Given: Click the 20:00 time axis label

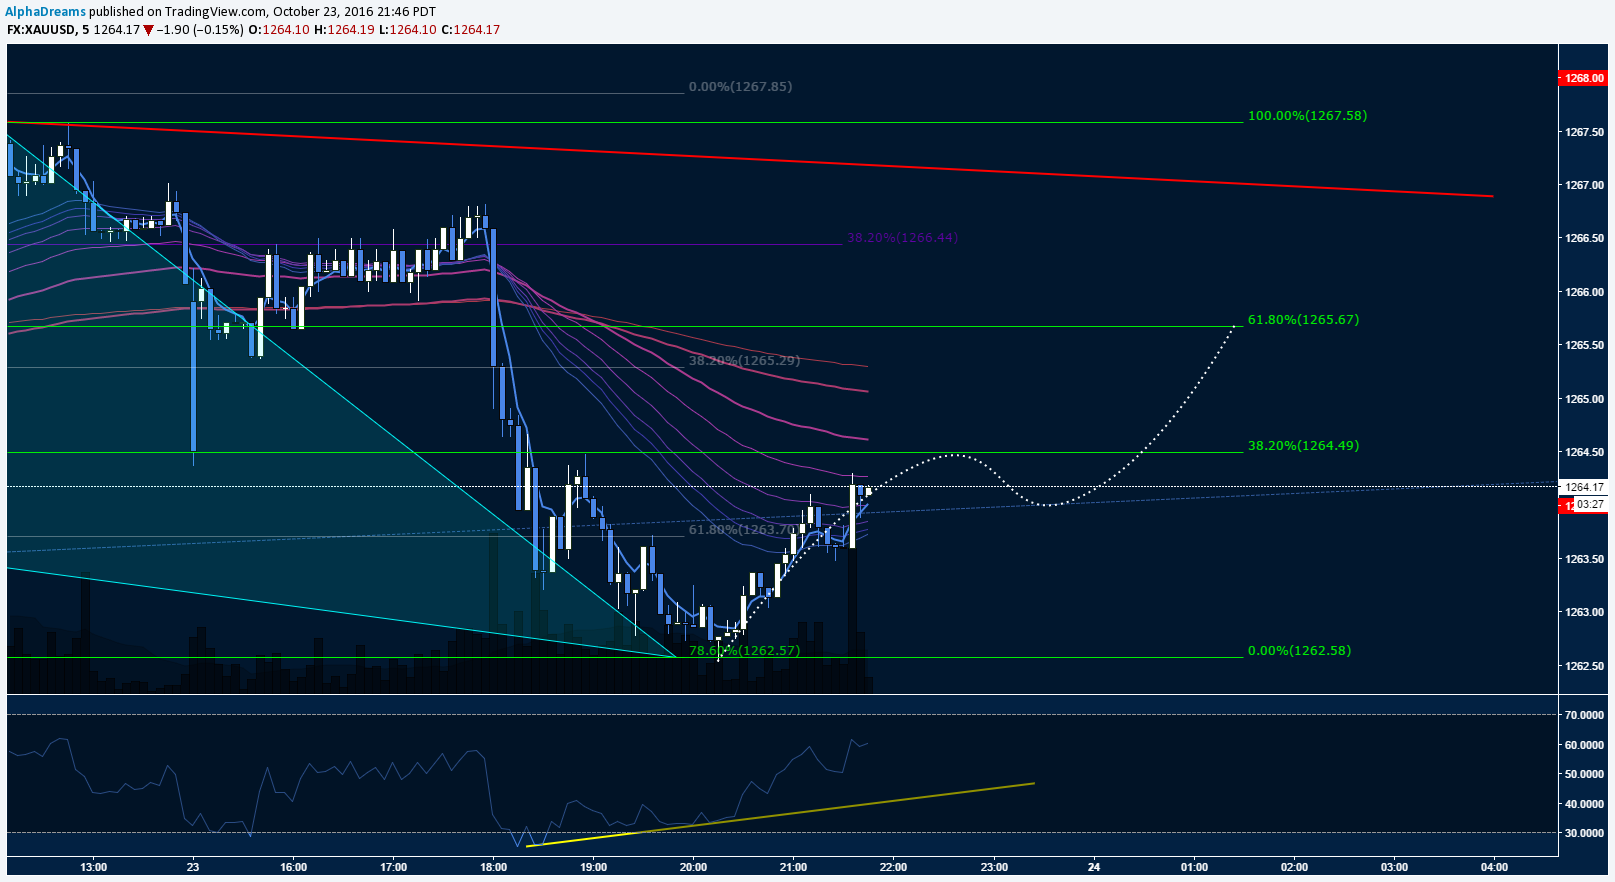Looking at the screenshot, I should coord(693,867).
